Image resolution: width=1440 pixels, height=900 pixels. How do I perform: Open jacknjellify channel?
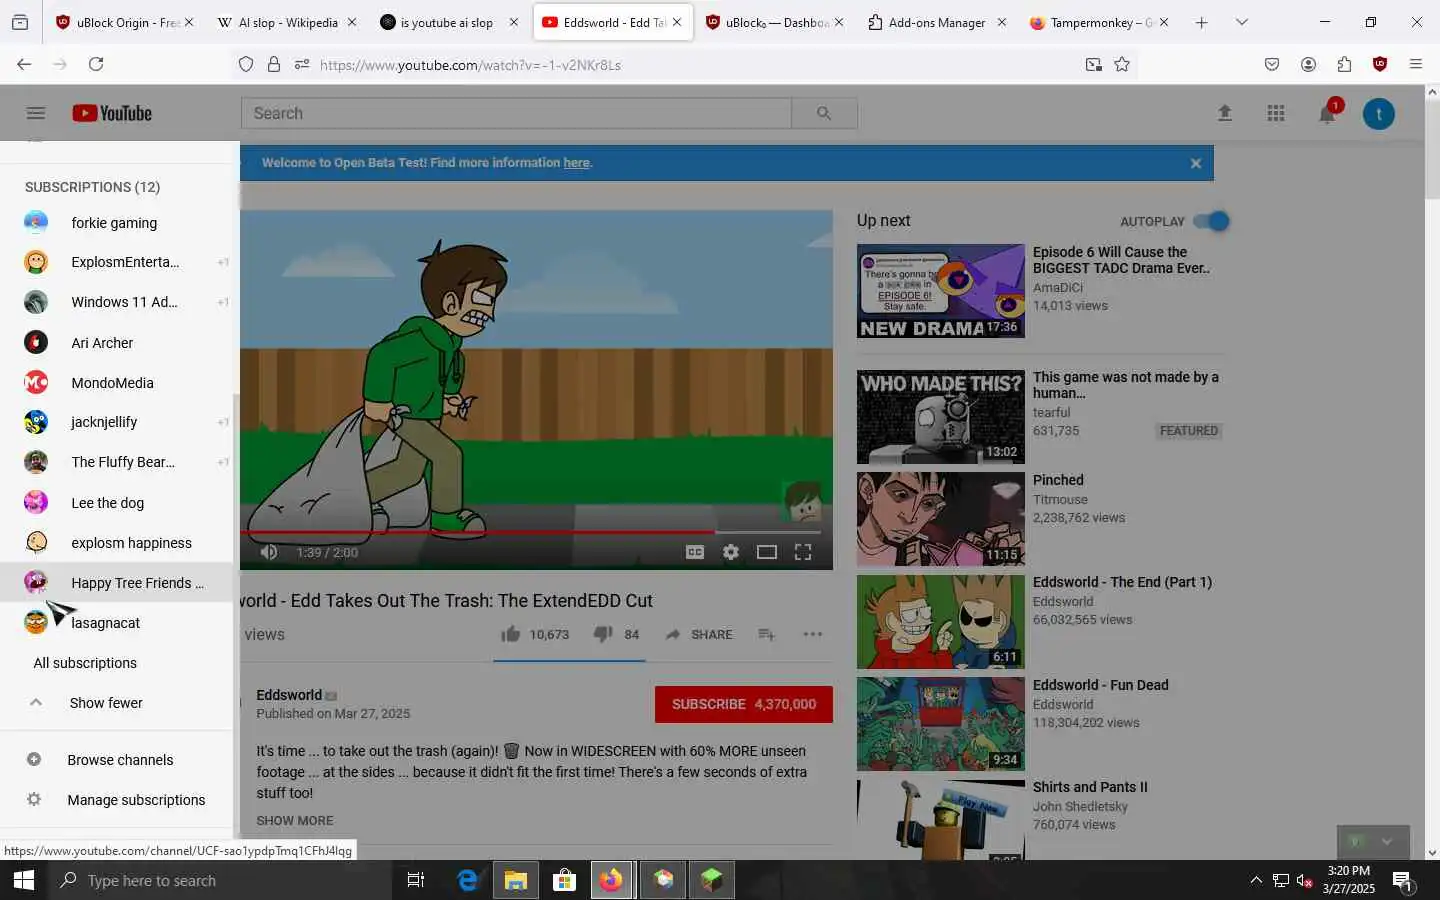116,422
